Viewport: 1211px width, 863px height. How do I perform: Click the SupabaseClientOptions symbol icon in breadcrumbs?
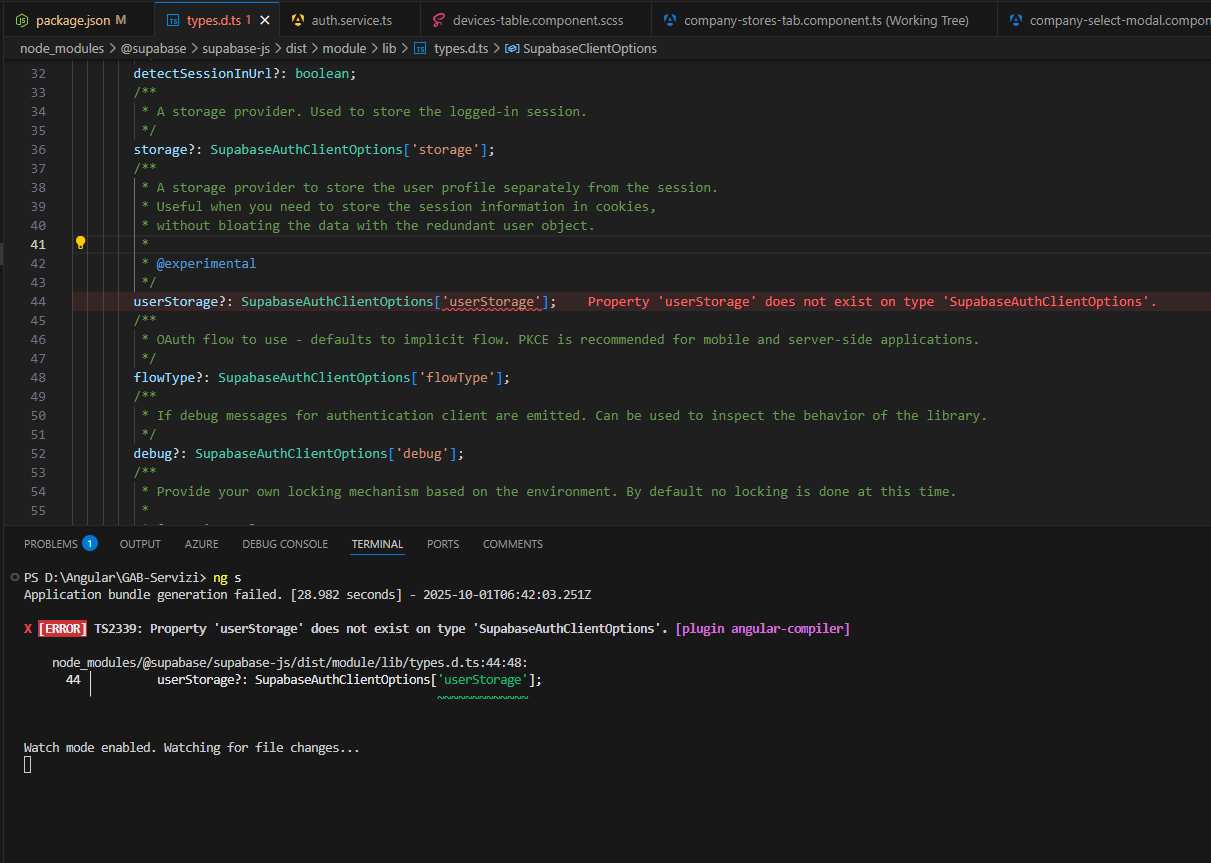[511, 48]
